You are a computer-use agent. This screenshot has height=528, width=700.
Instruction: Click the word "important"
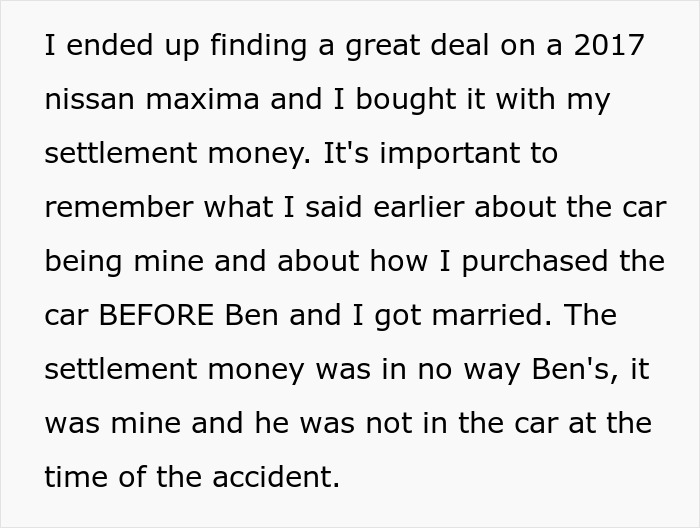point(437,154)
